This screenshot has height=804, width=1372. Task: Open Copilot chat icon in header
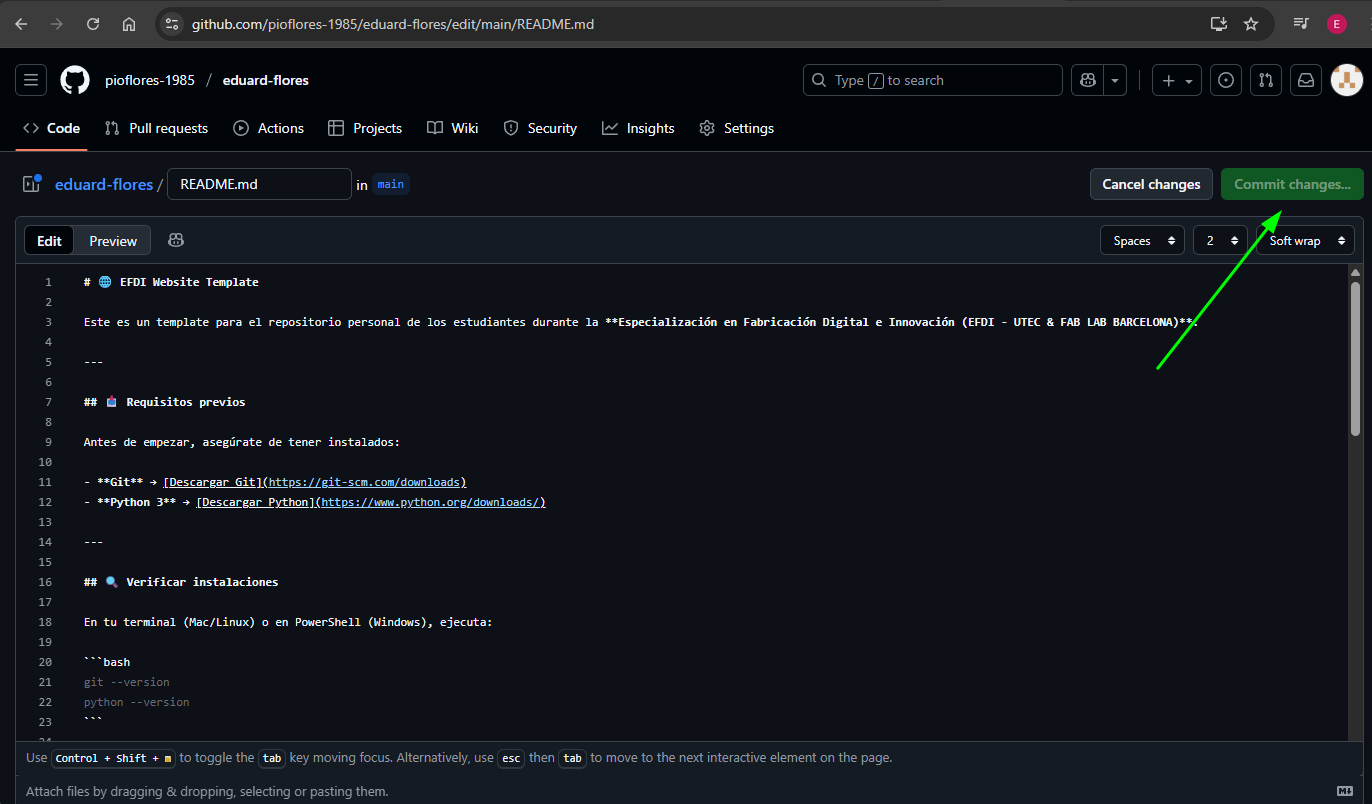(1087, 80)
